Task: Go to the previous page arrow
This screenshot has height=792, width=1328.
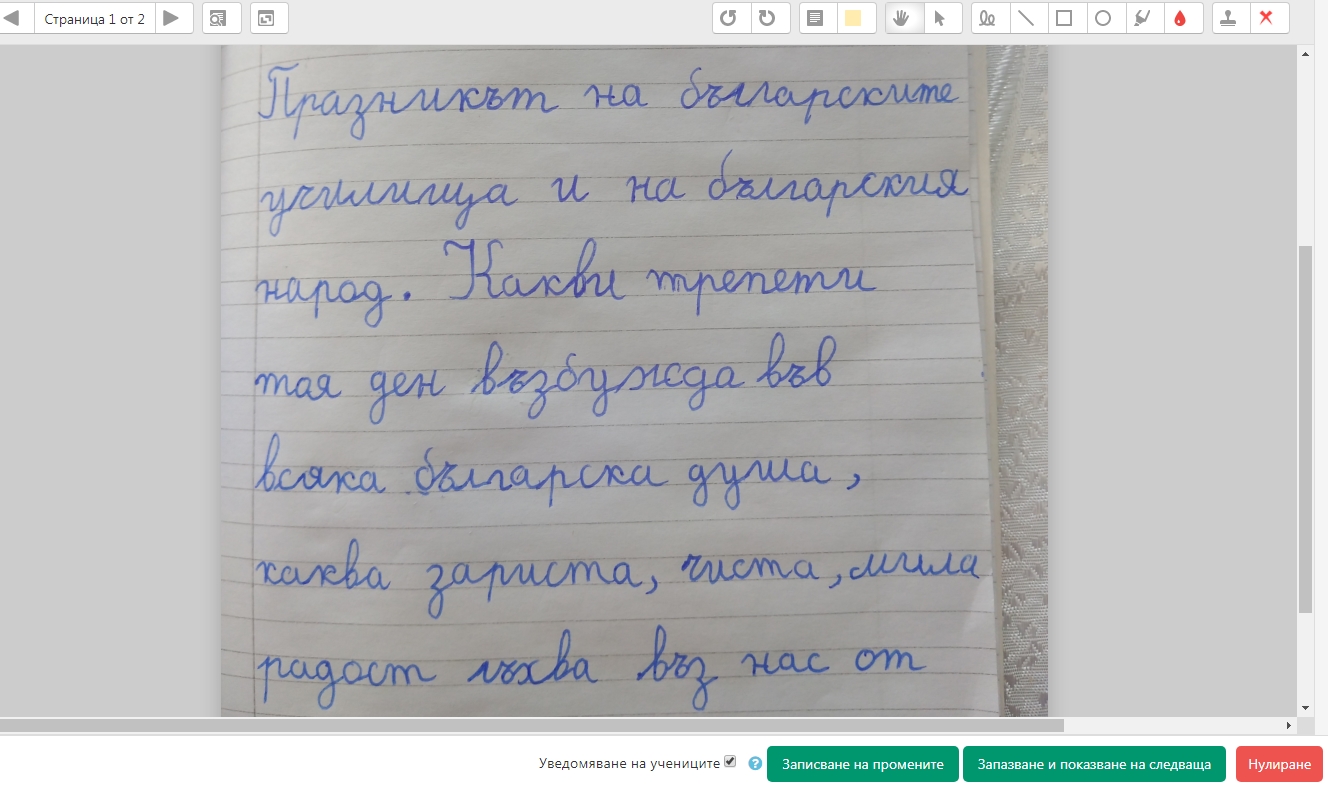Action: click(x=13, y=18)
